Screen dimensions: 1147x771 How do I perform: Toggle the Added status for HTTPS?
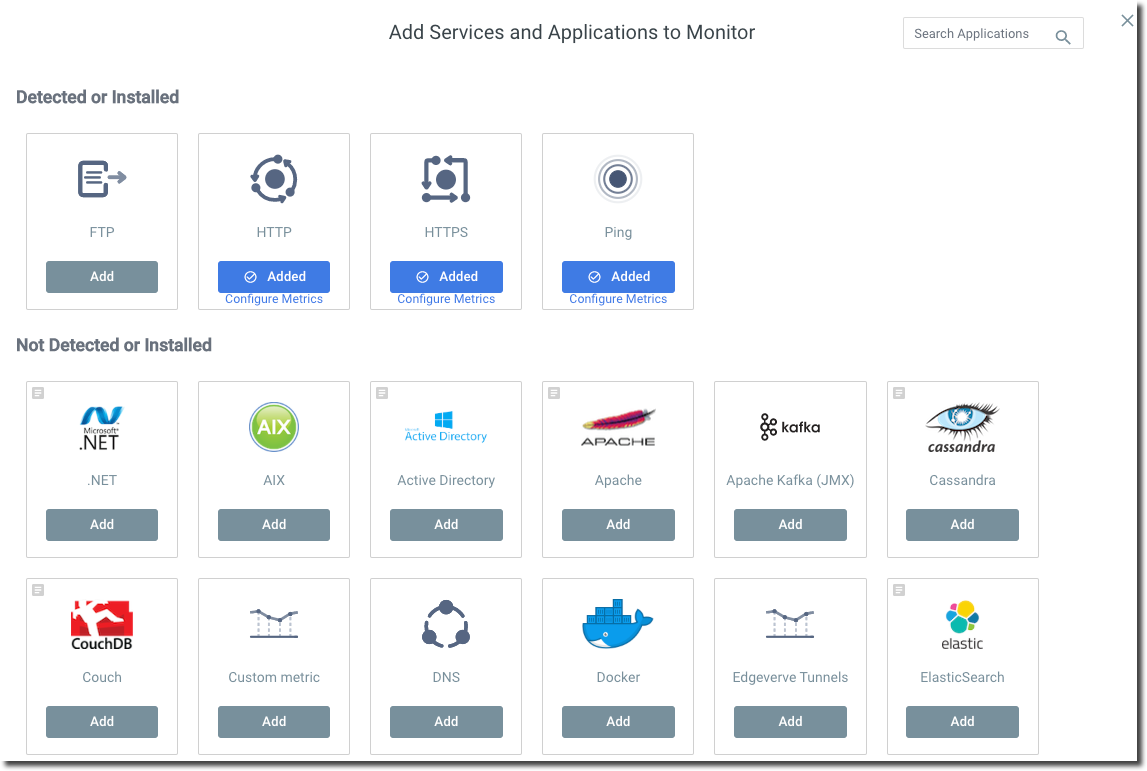[x=445, y=276]
